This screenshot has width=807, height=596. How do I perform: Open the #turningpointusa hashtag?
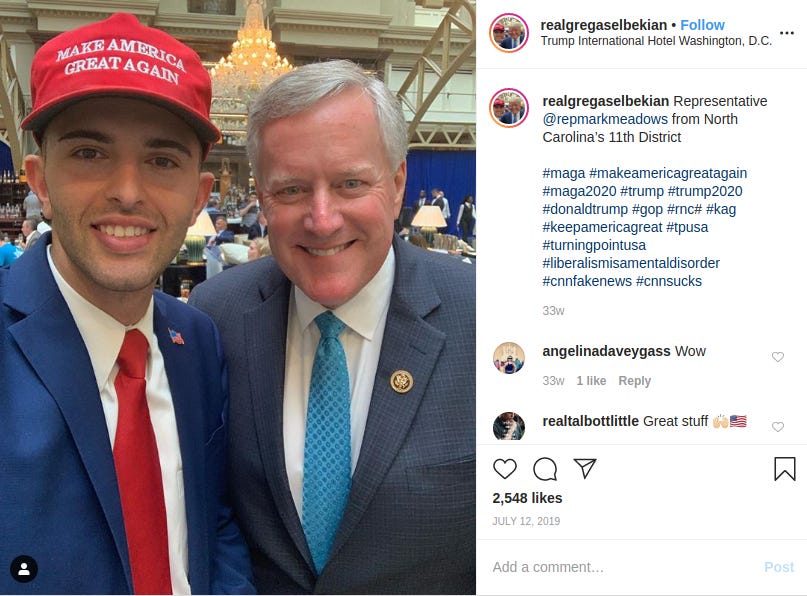click(594, 245)
